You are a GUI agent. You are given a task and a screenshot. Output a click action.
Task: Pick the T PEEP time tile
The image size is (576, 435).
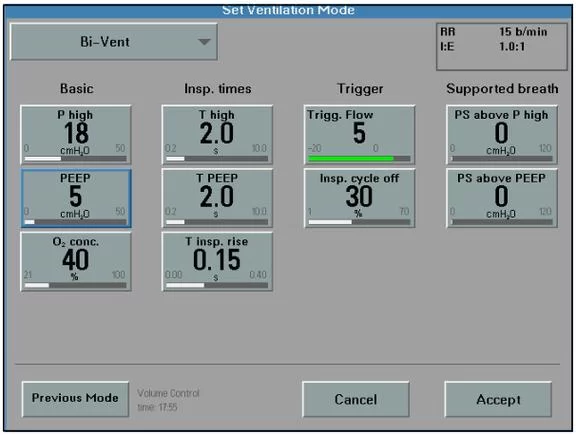(217, 198)
